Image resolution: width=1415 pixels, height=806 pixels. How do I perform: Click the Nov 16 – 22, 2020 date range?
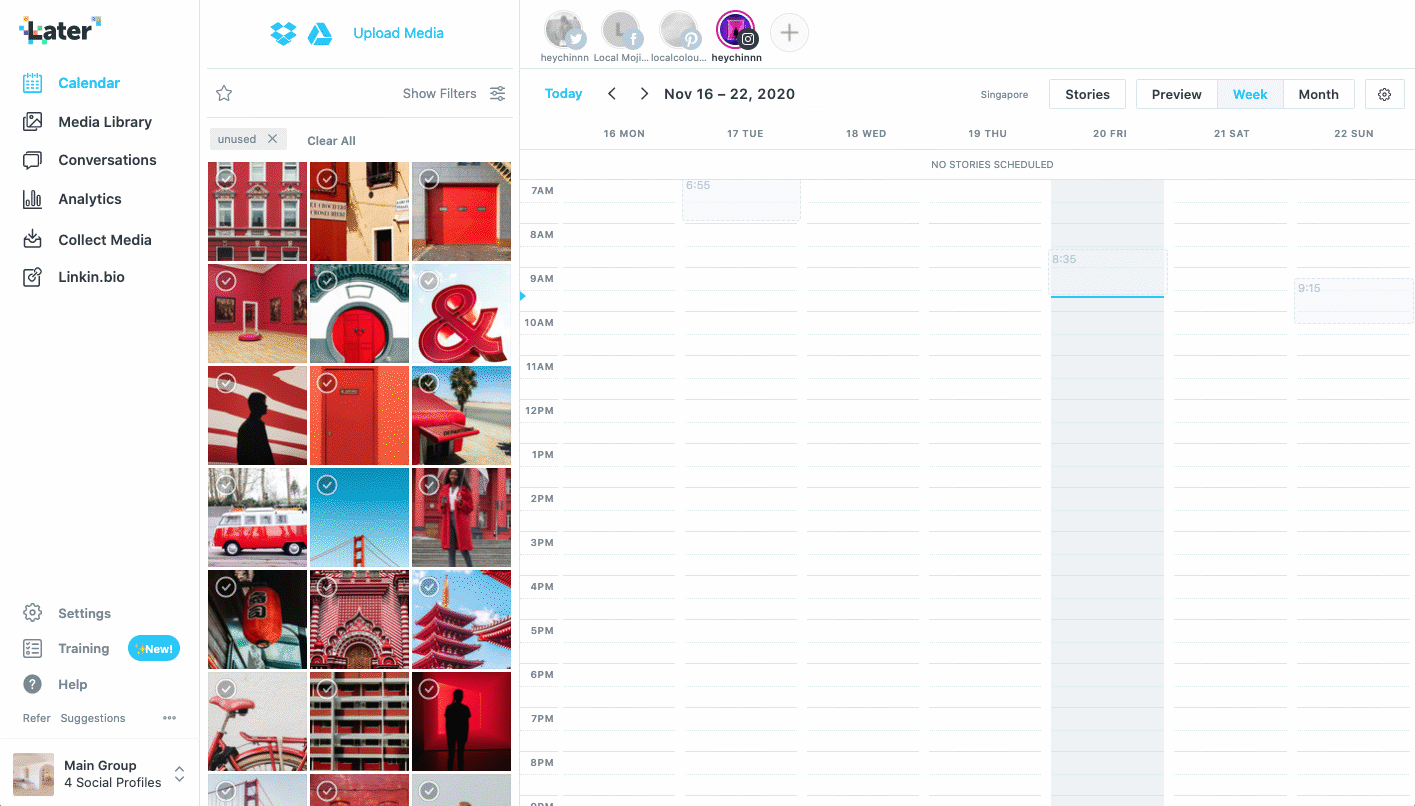point(730,94)
